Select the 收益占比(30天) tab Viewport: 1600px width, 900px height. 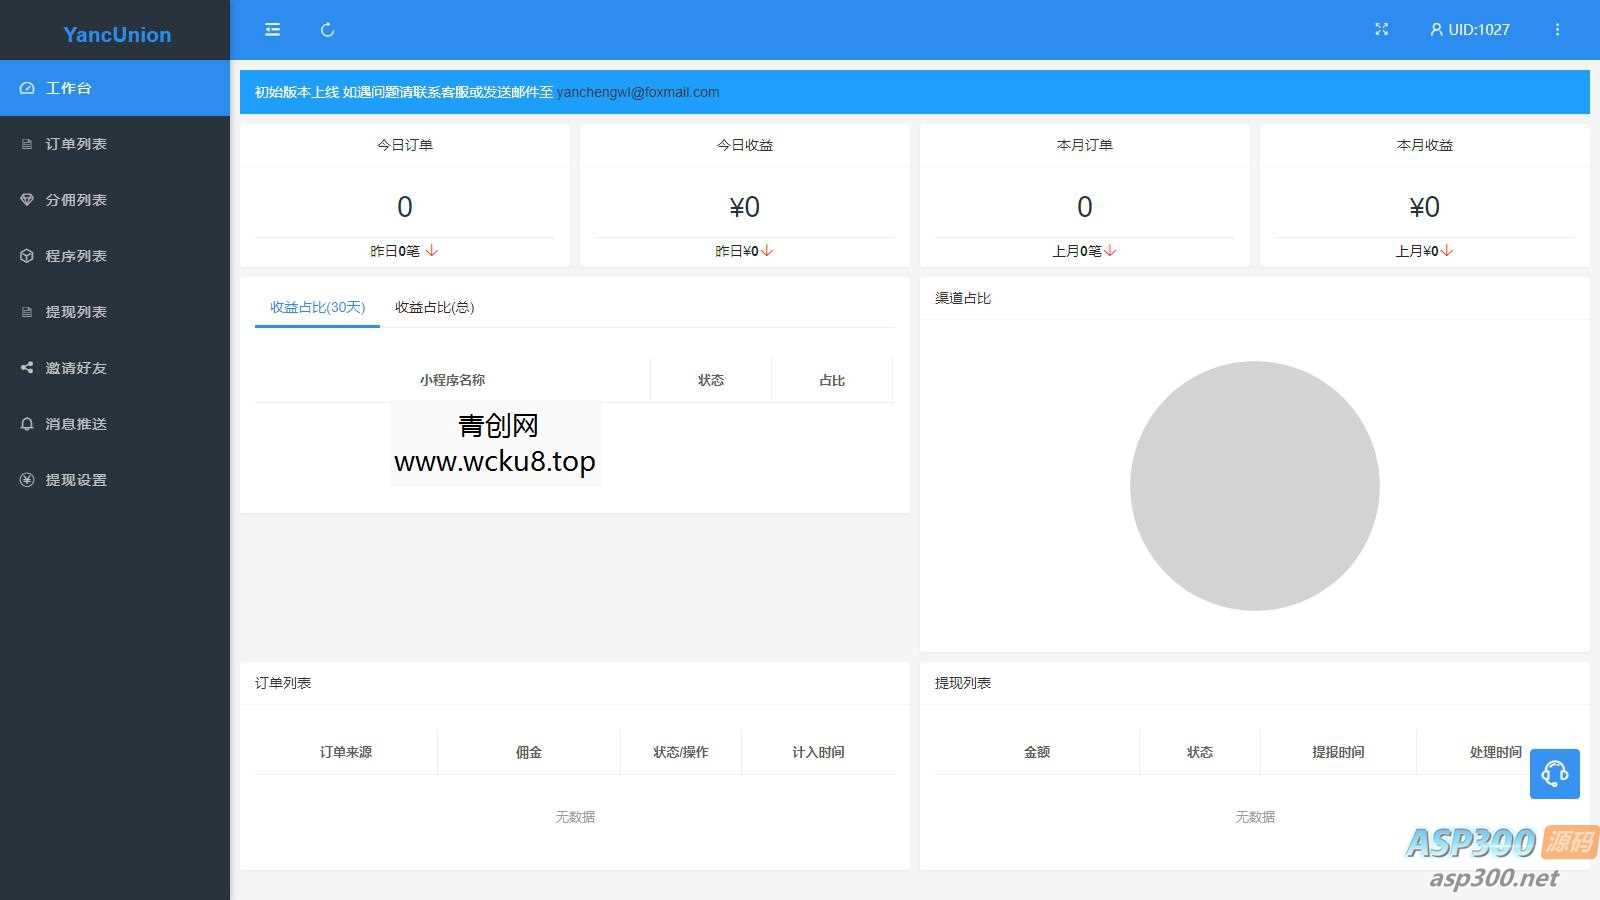[316, 308]
